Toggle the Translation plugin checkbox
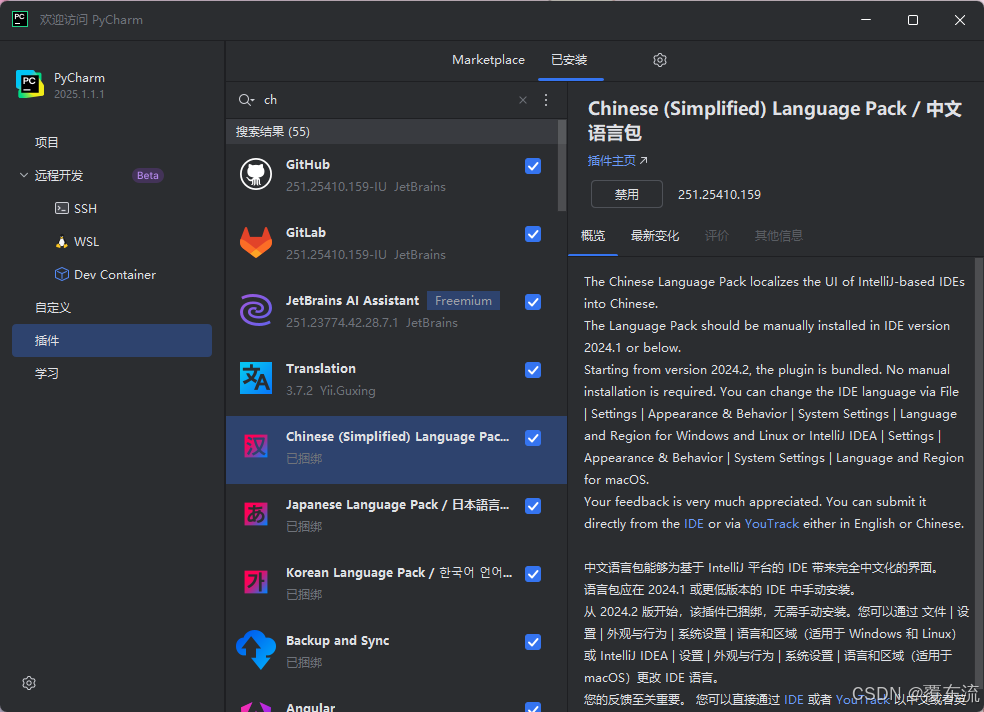The height and width of the screenshot is (712, 984). click(533, 370)
